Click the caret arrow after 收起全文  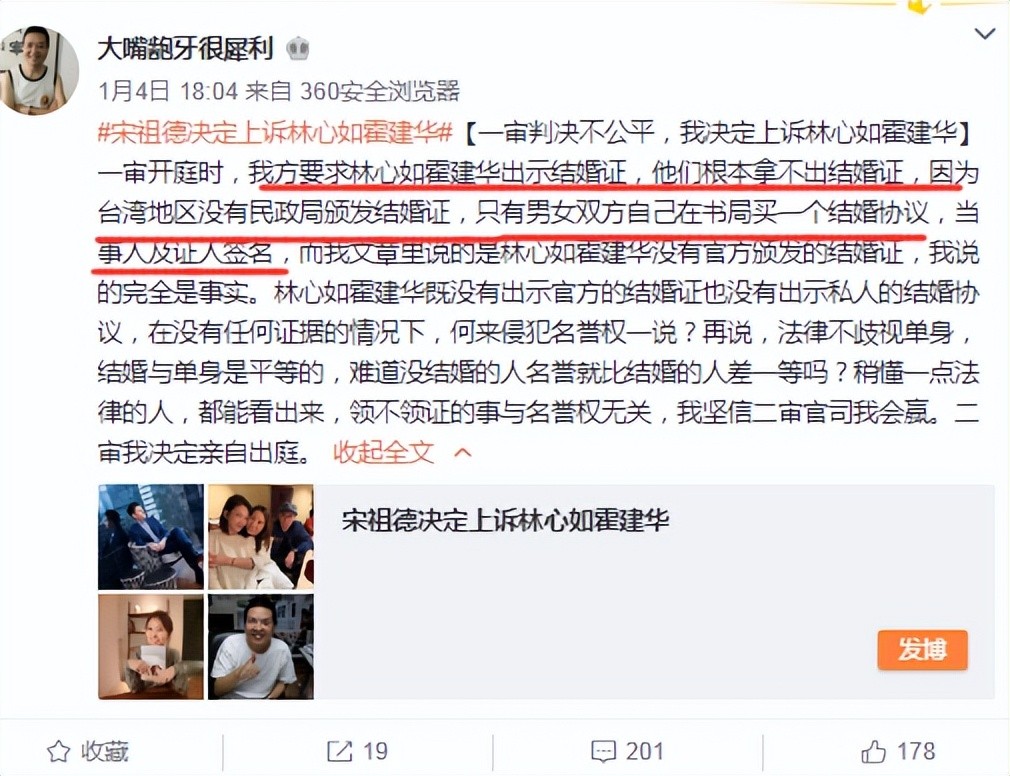click(x=462, y=453)
